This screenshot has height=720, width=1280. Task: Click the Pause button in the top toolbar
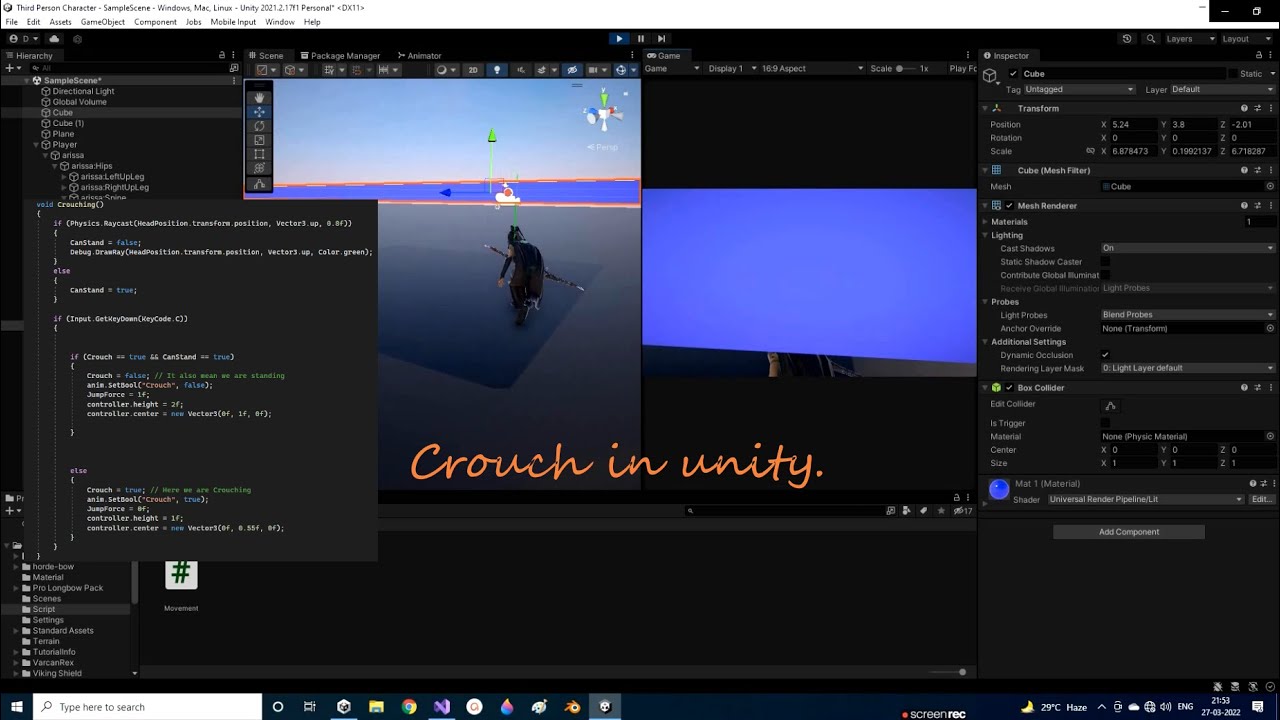pos(640,38)
